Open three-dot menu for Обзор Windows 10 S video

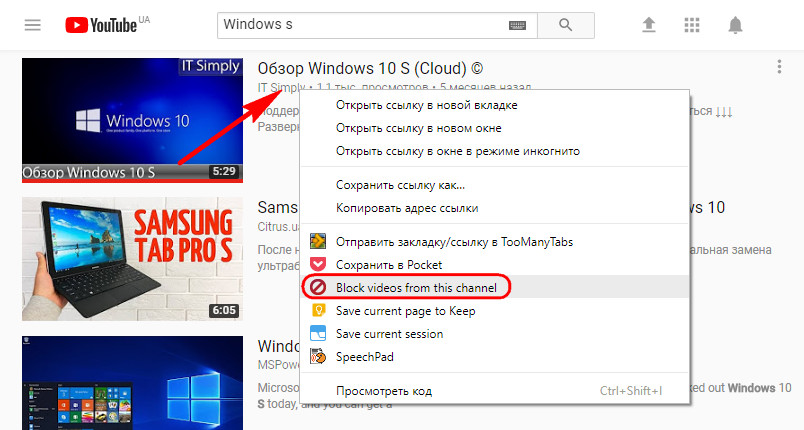click(779, 66)
